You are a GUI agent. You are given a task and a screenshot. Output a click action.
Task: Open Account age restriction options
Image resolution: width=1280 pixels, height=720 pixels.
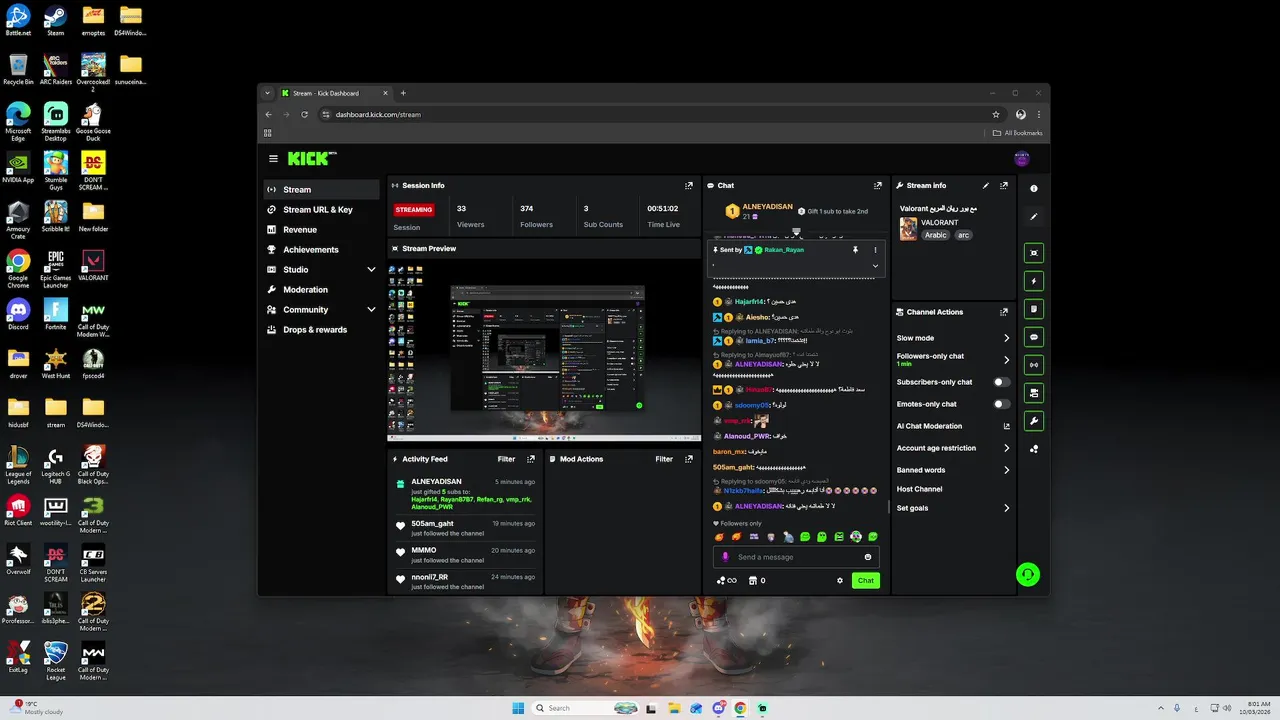point(953,448)
